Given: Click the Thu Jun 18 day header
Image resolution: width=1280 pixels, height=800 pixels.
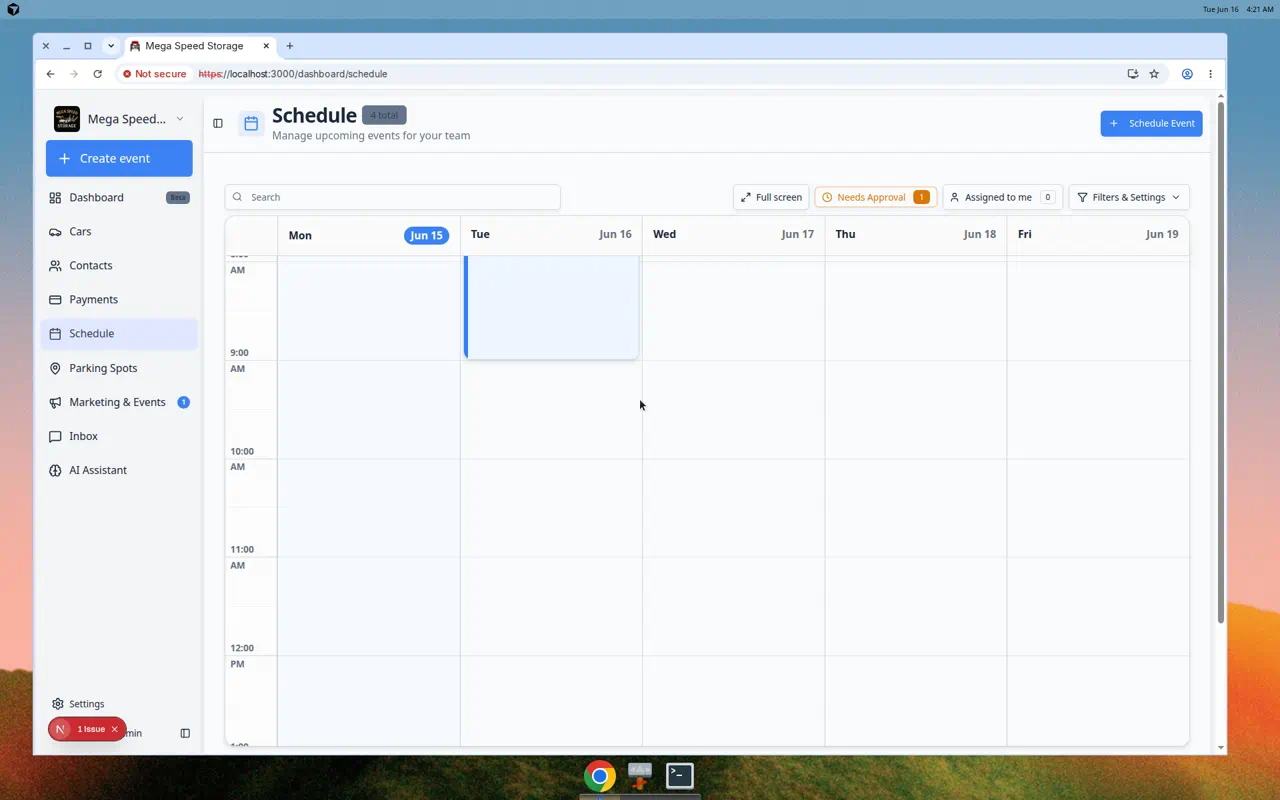Looking at the screenshot, I should (915, 235).
